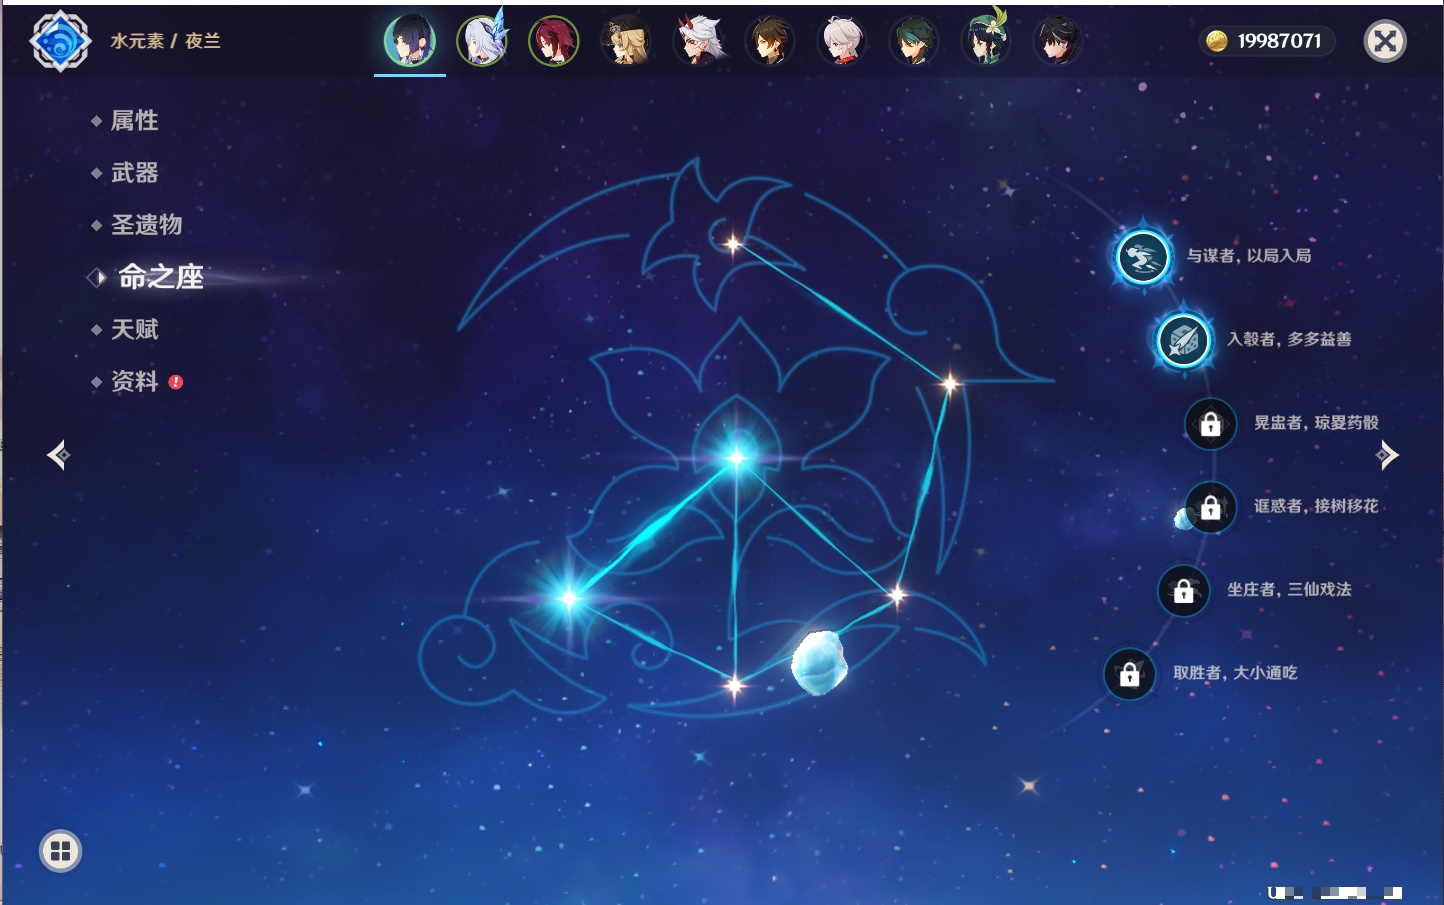This screenshot has height=905, width=1444.
Task: Click the Stella Fortuna crystal on the chart
Action: [x=819, y=662]
